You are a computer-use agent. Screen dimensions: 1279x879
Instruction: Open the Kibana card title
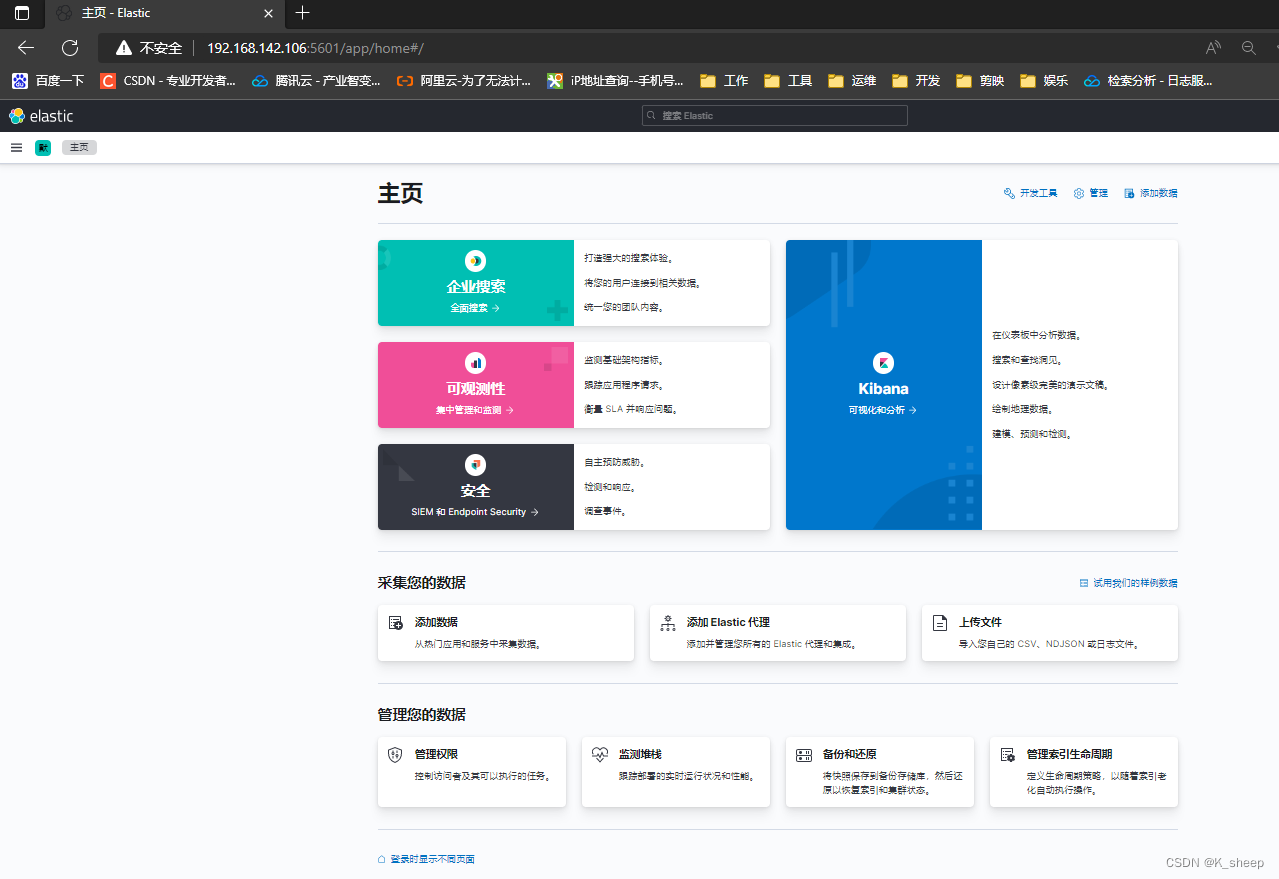[x=883, y=389]
